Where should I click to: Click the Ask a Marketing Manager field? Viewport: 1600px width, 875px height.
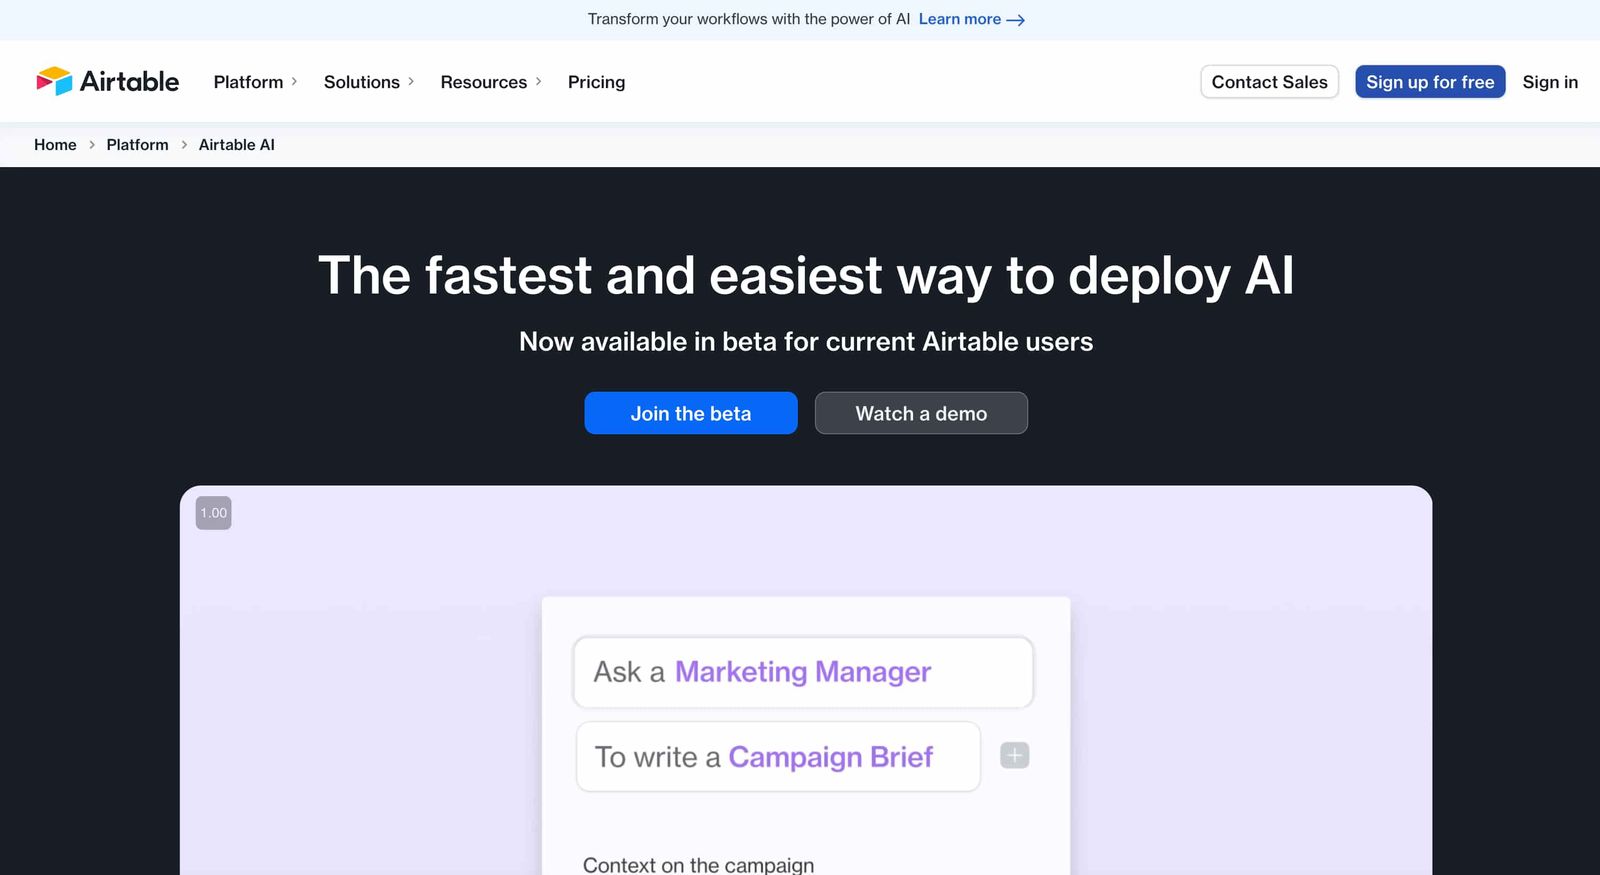(803, 672)
